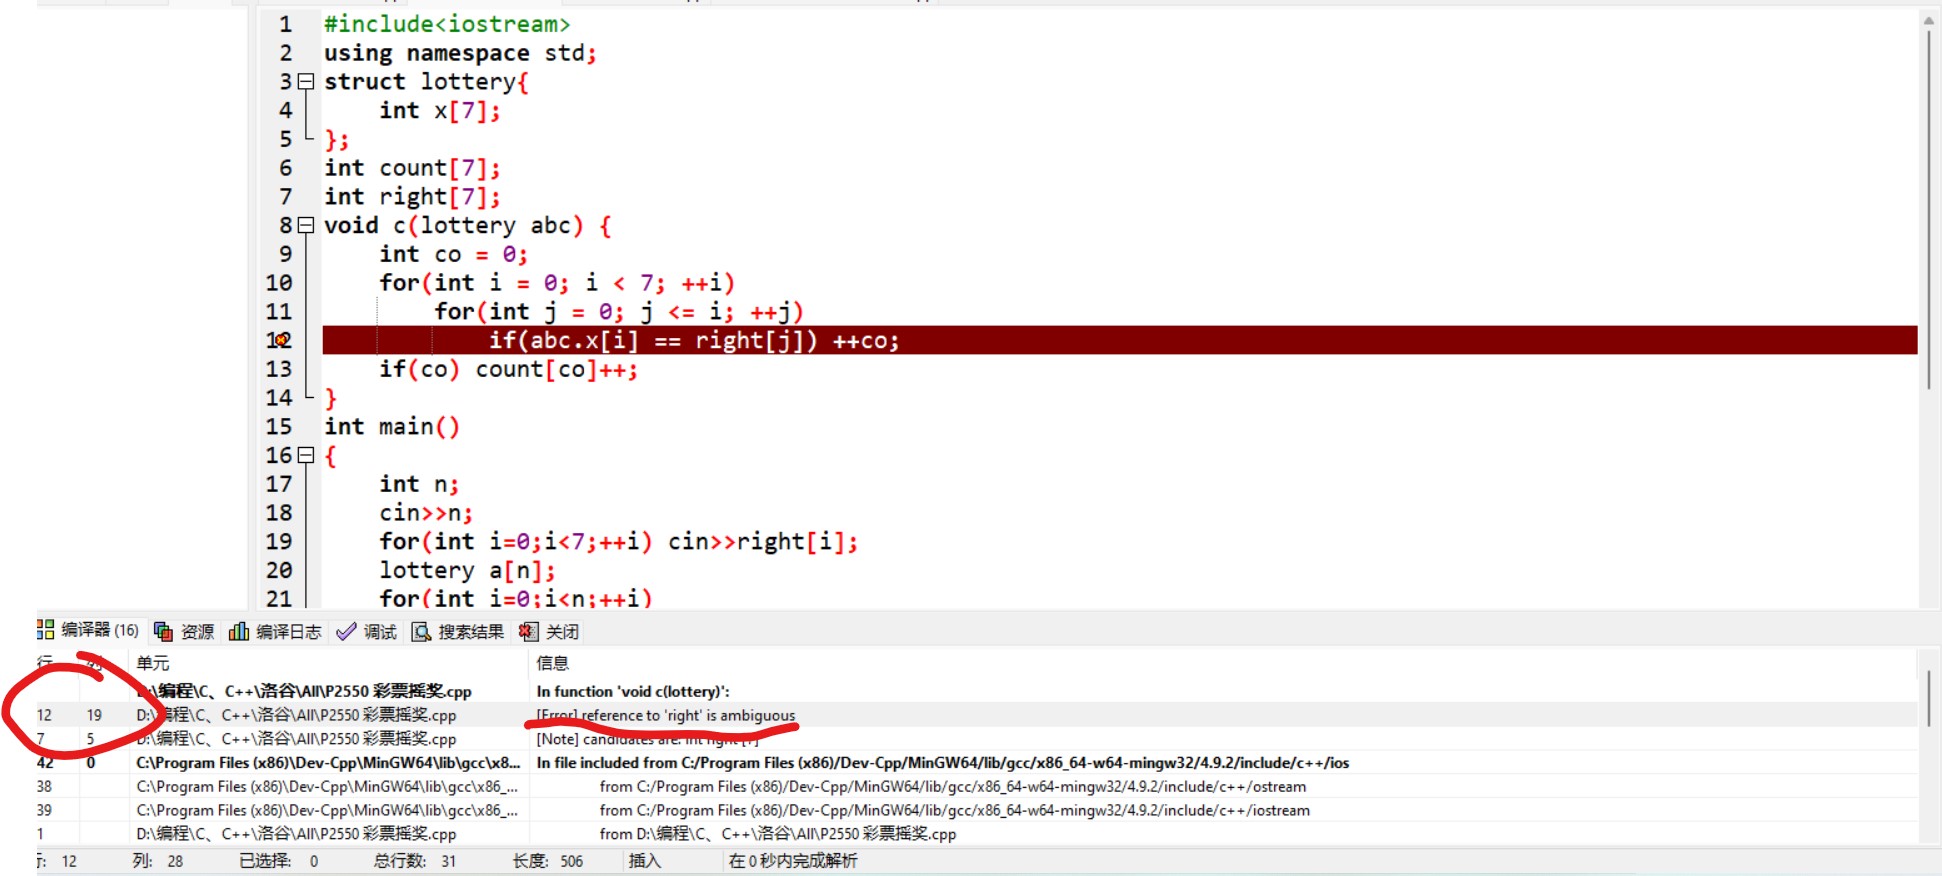Screen dimensions: 1942x876
Task: Click the highlighted line 12 code
Action: pos(1120,341)
